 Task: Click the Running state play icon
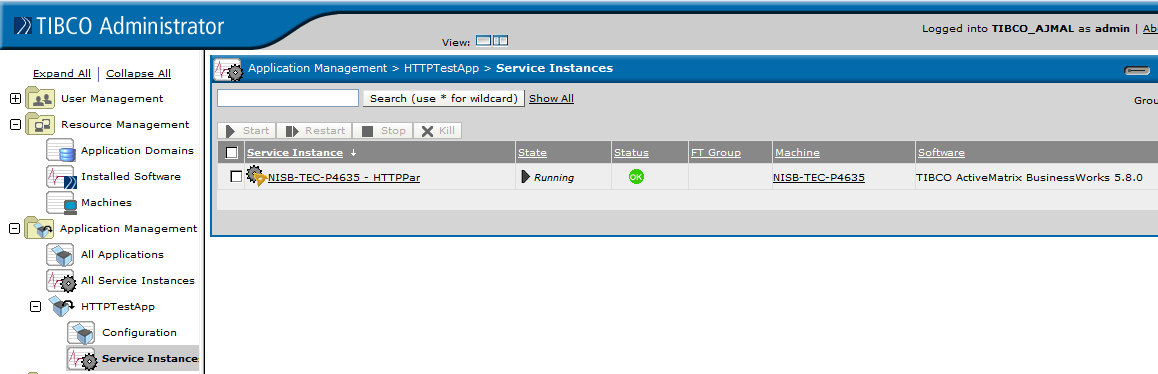(x=526, y=177)
